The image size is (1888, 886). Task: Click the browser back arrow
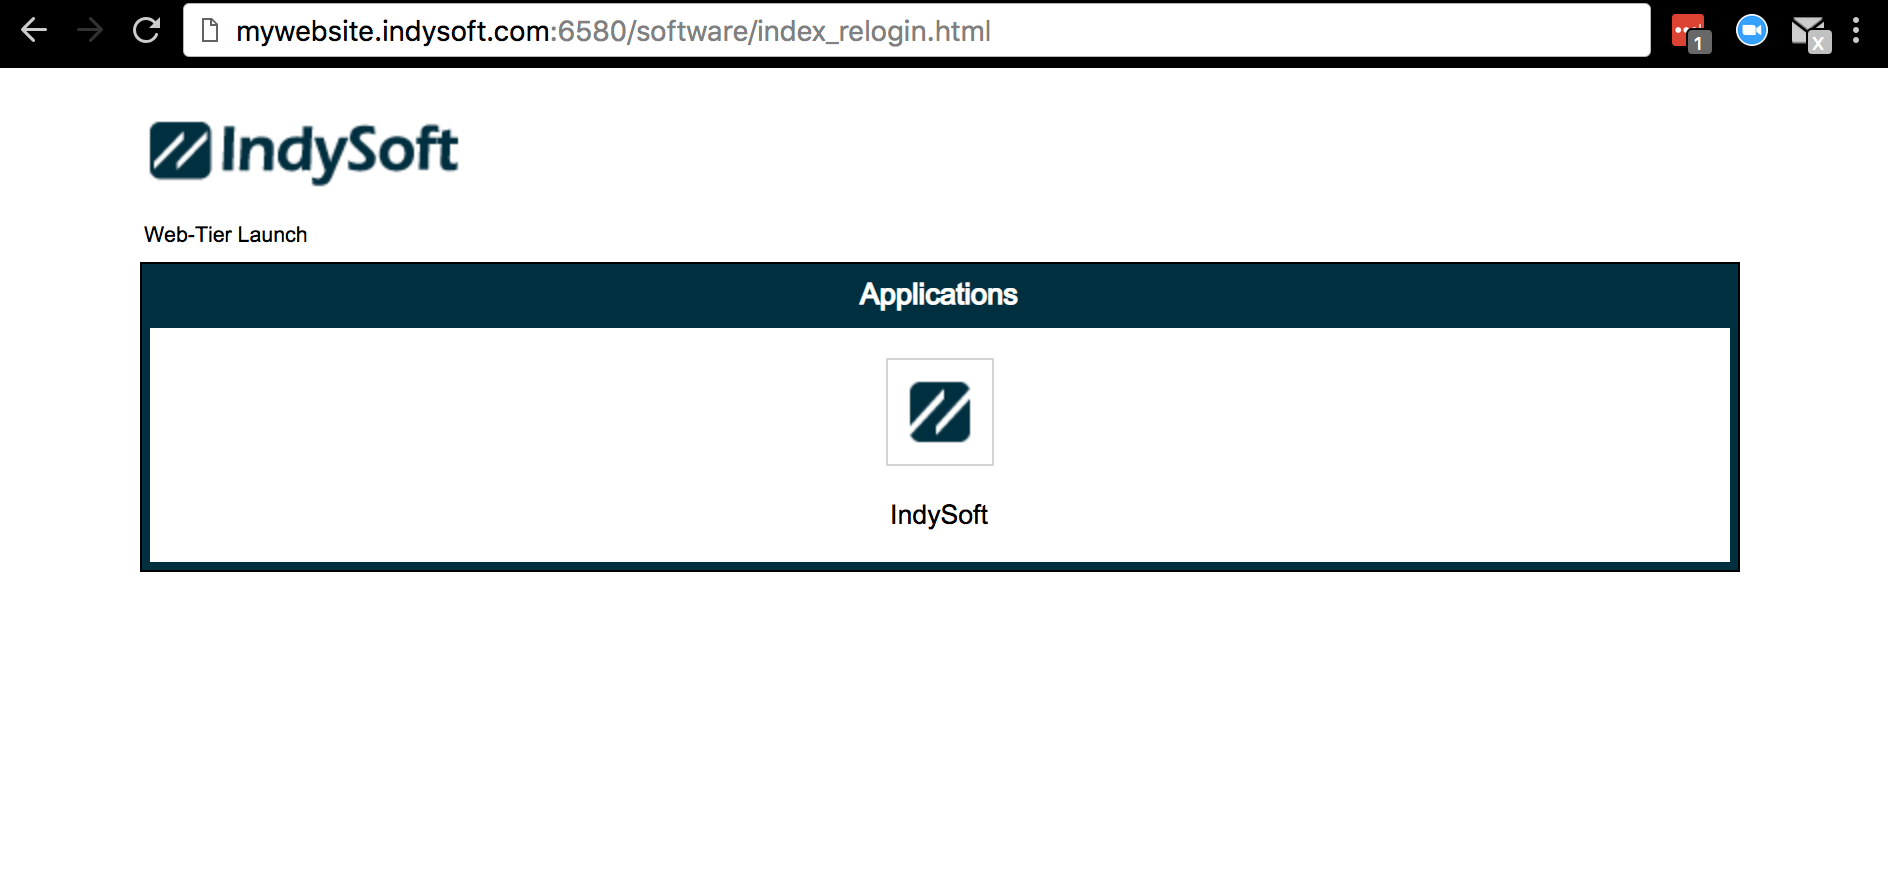point(34,31)
